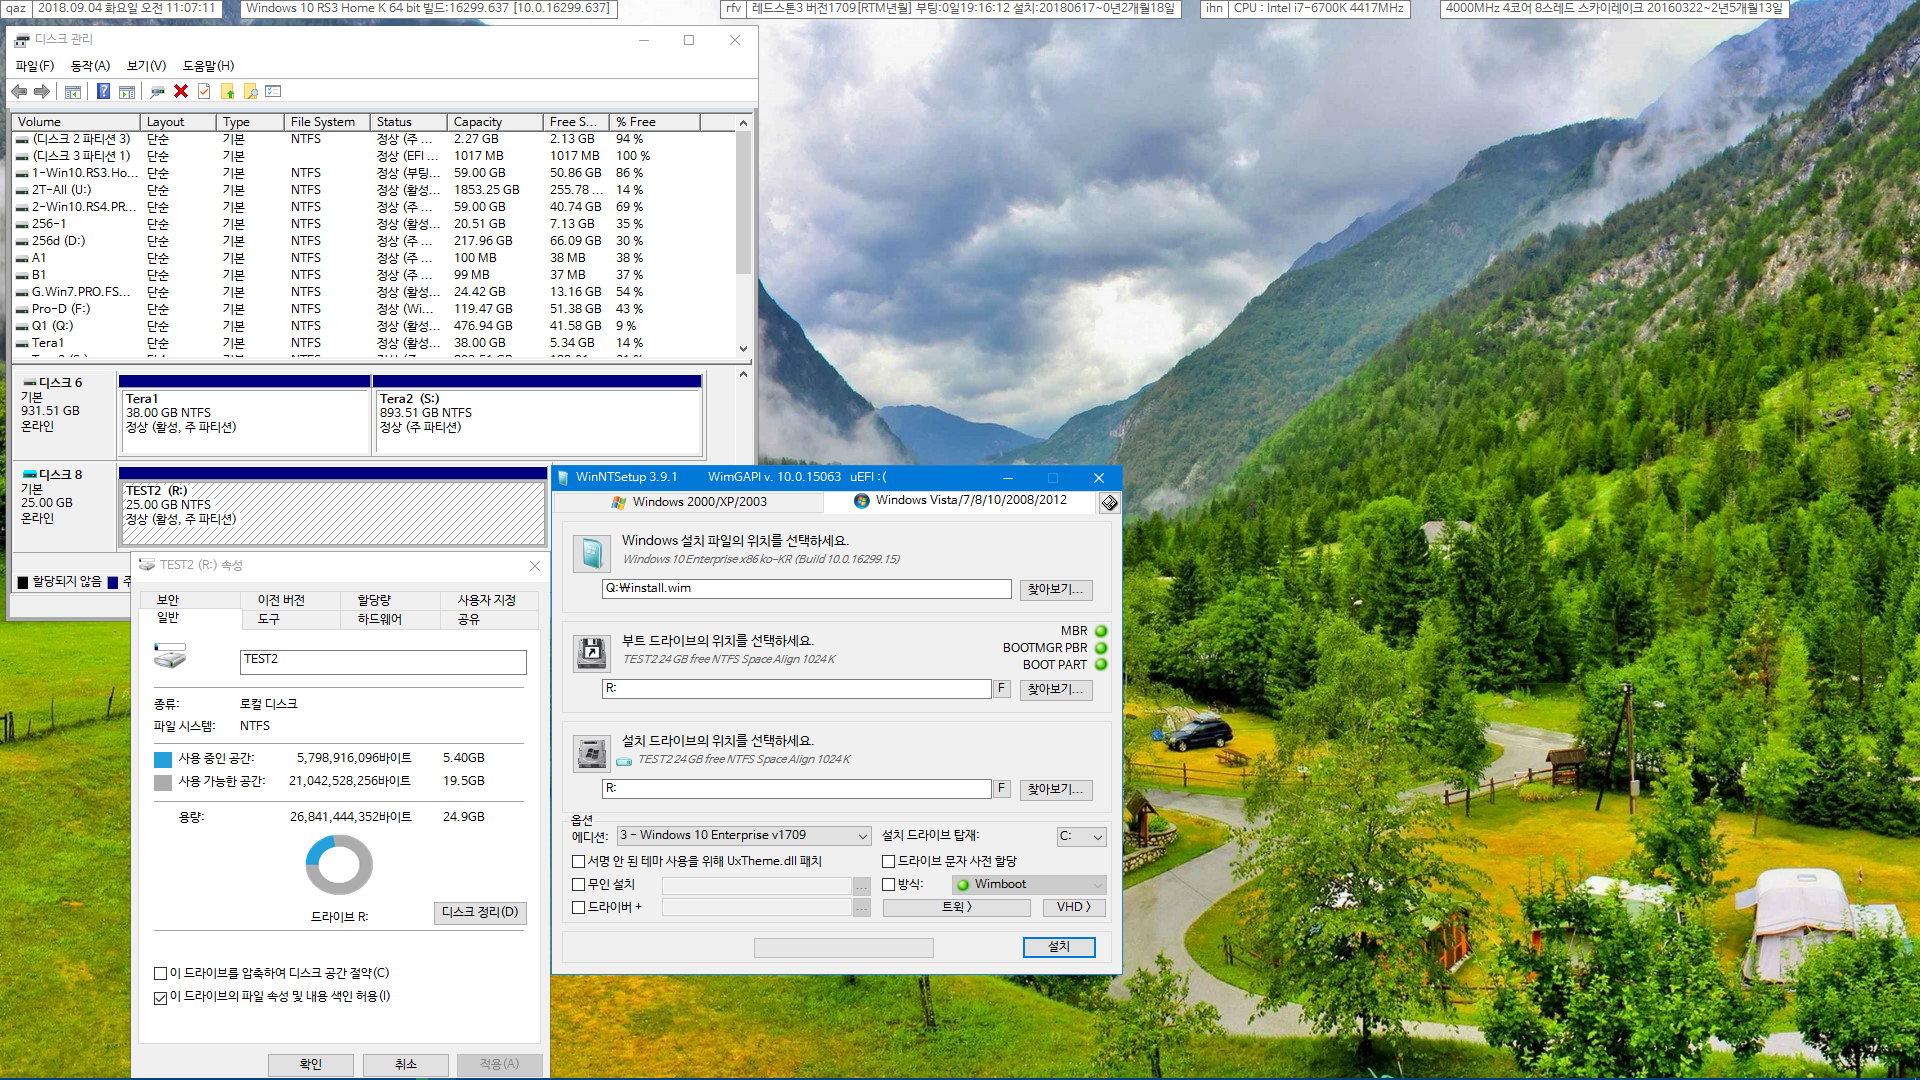Click the WinNTSetup title bar icon
The image size is (1920, 1080).
(563, 478)
